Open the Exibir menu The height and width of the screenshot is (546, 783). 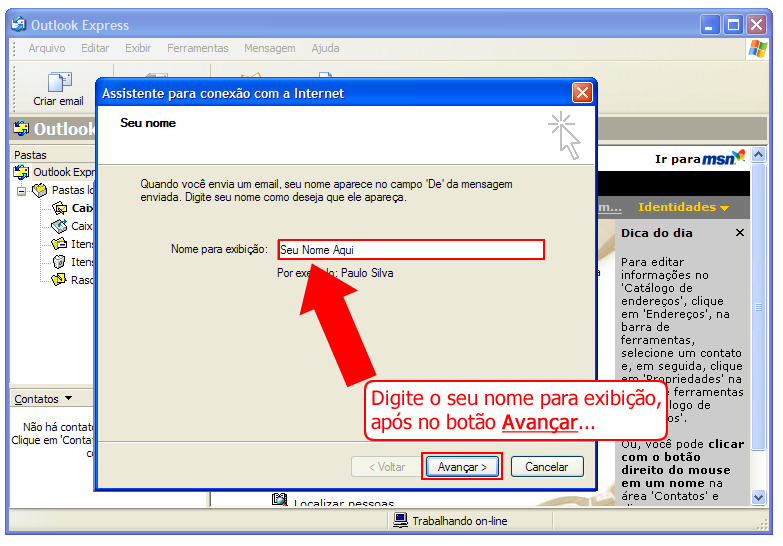point(138,48)
